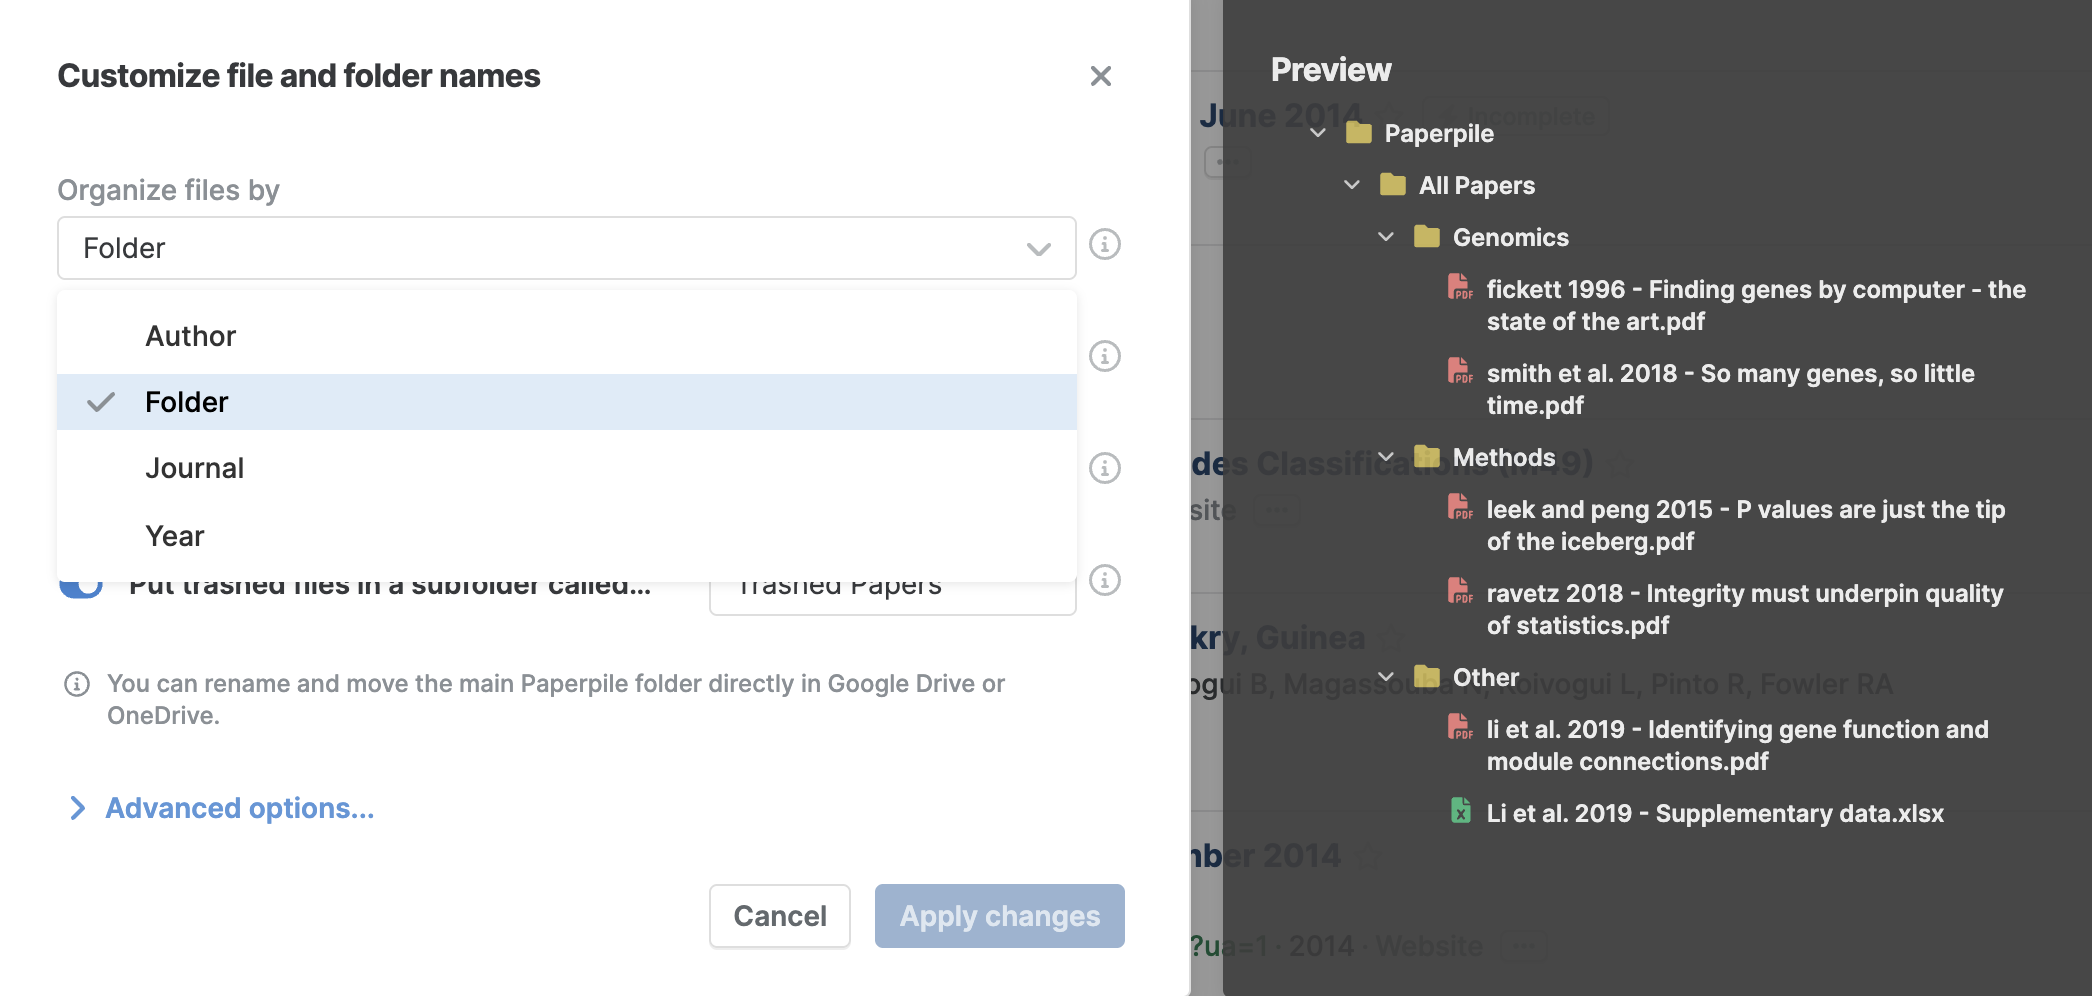Image resolution: width=2092 pixels, height=996 pixels.
Task: Click info icon next to Organize files dropdown
Action: (x=1104, y=244)
